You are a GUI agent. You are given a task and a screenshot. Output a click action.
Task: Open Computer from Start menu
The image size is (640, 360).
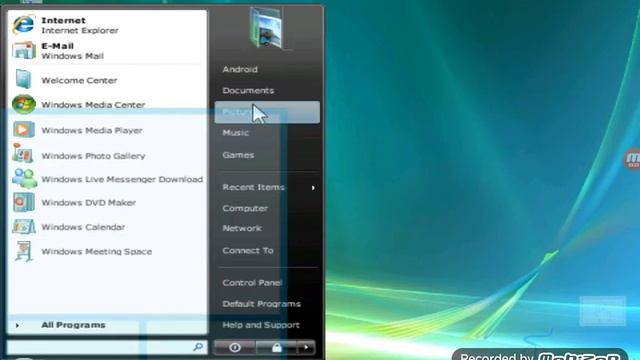[245, 208]
